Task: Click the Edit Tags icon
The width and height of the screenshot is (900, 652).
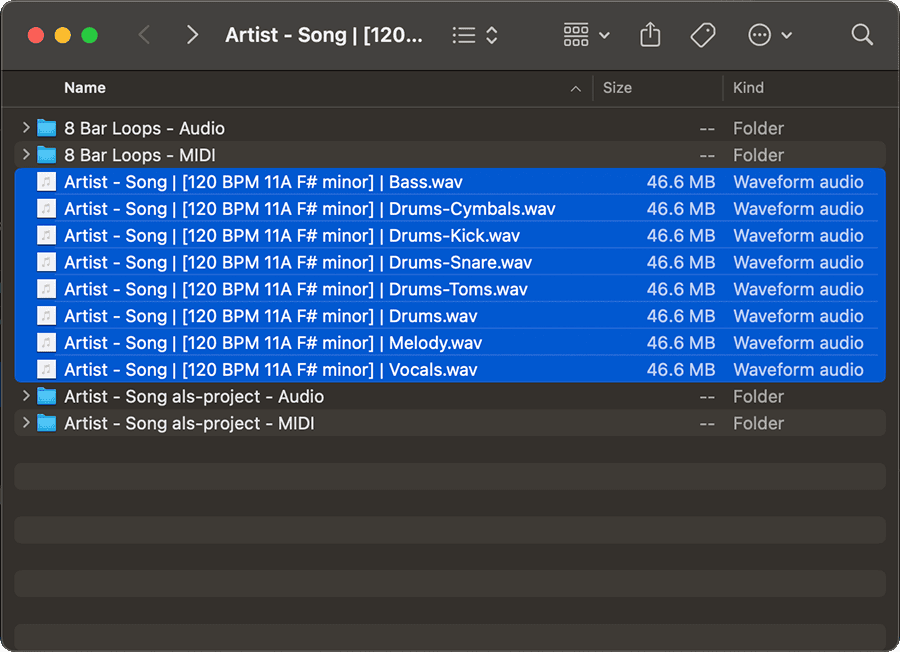Action: click(703, 35)
